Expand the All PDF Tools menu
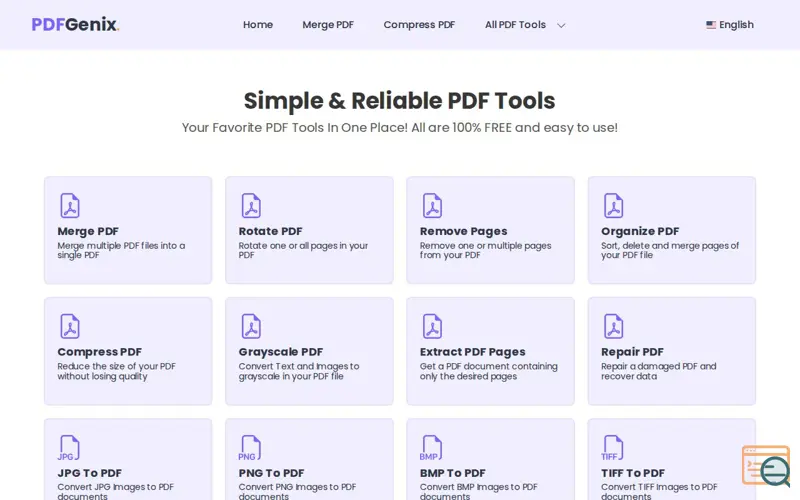 click(x=524, y=24)
